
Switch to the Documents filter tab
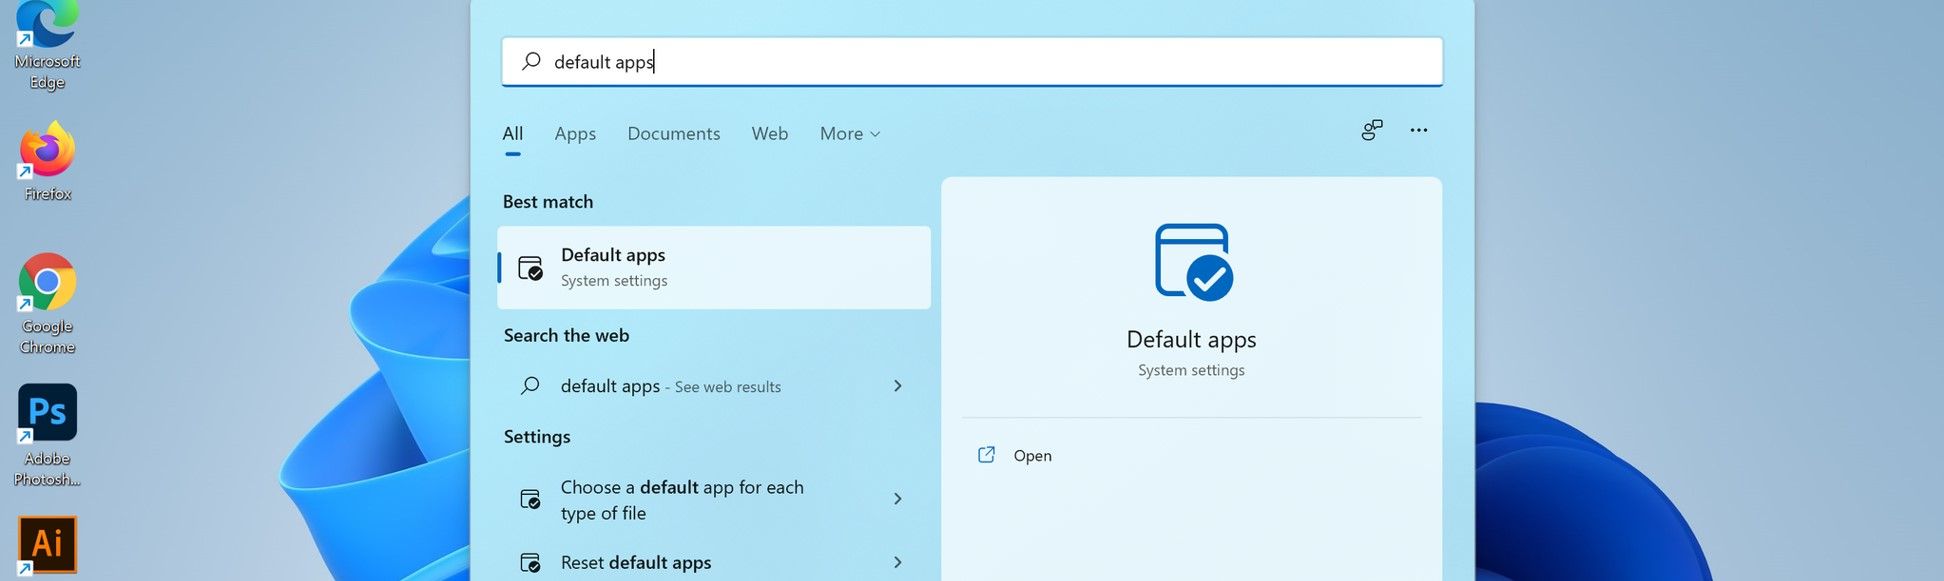click(673, 134)
